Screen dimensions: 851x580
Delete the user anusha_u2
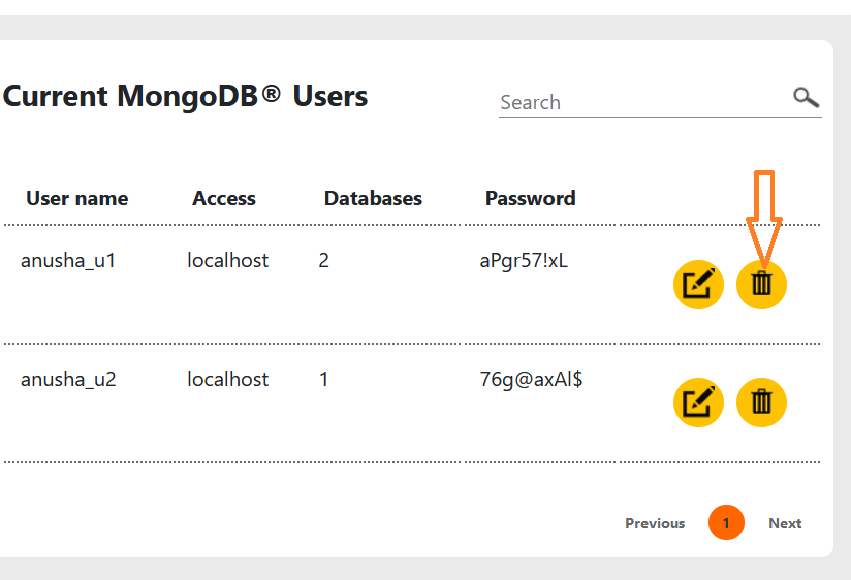point(761,402)
